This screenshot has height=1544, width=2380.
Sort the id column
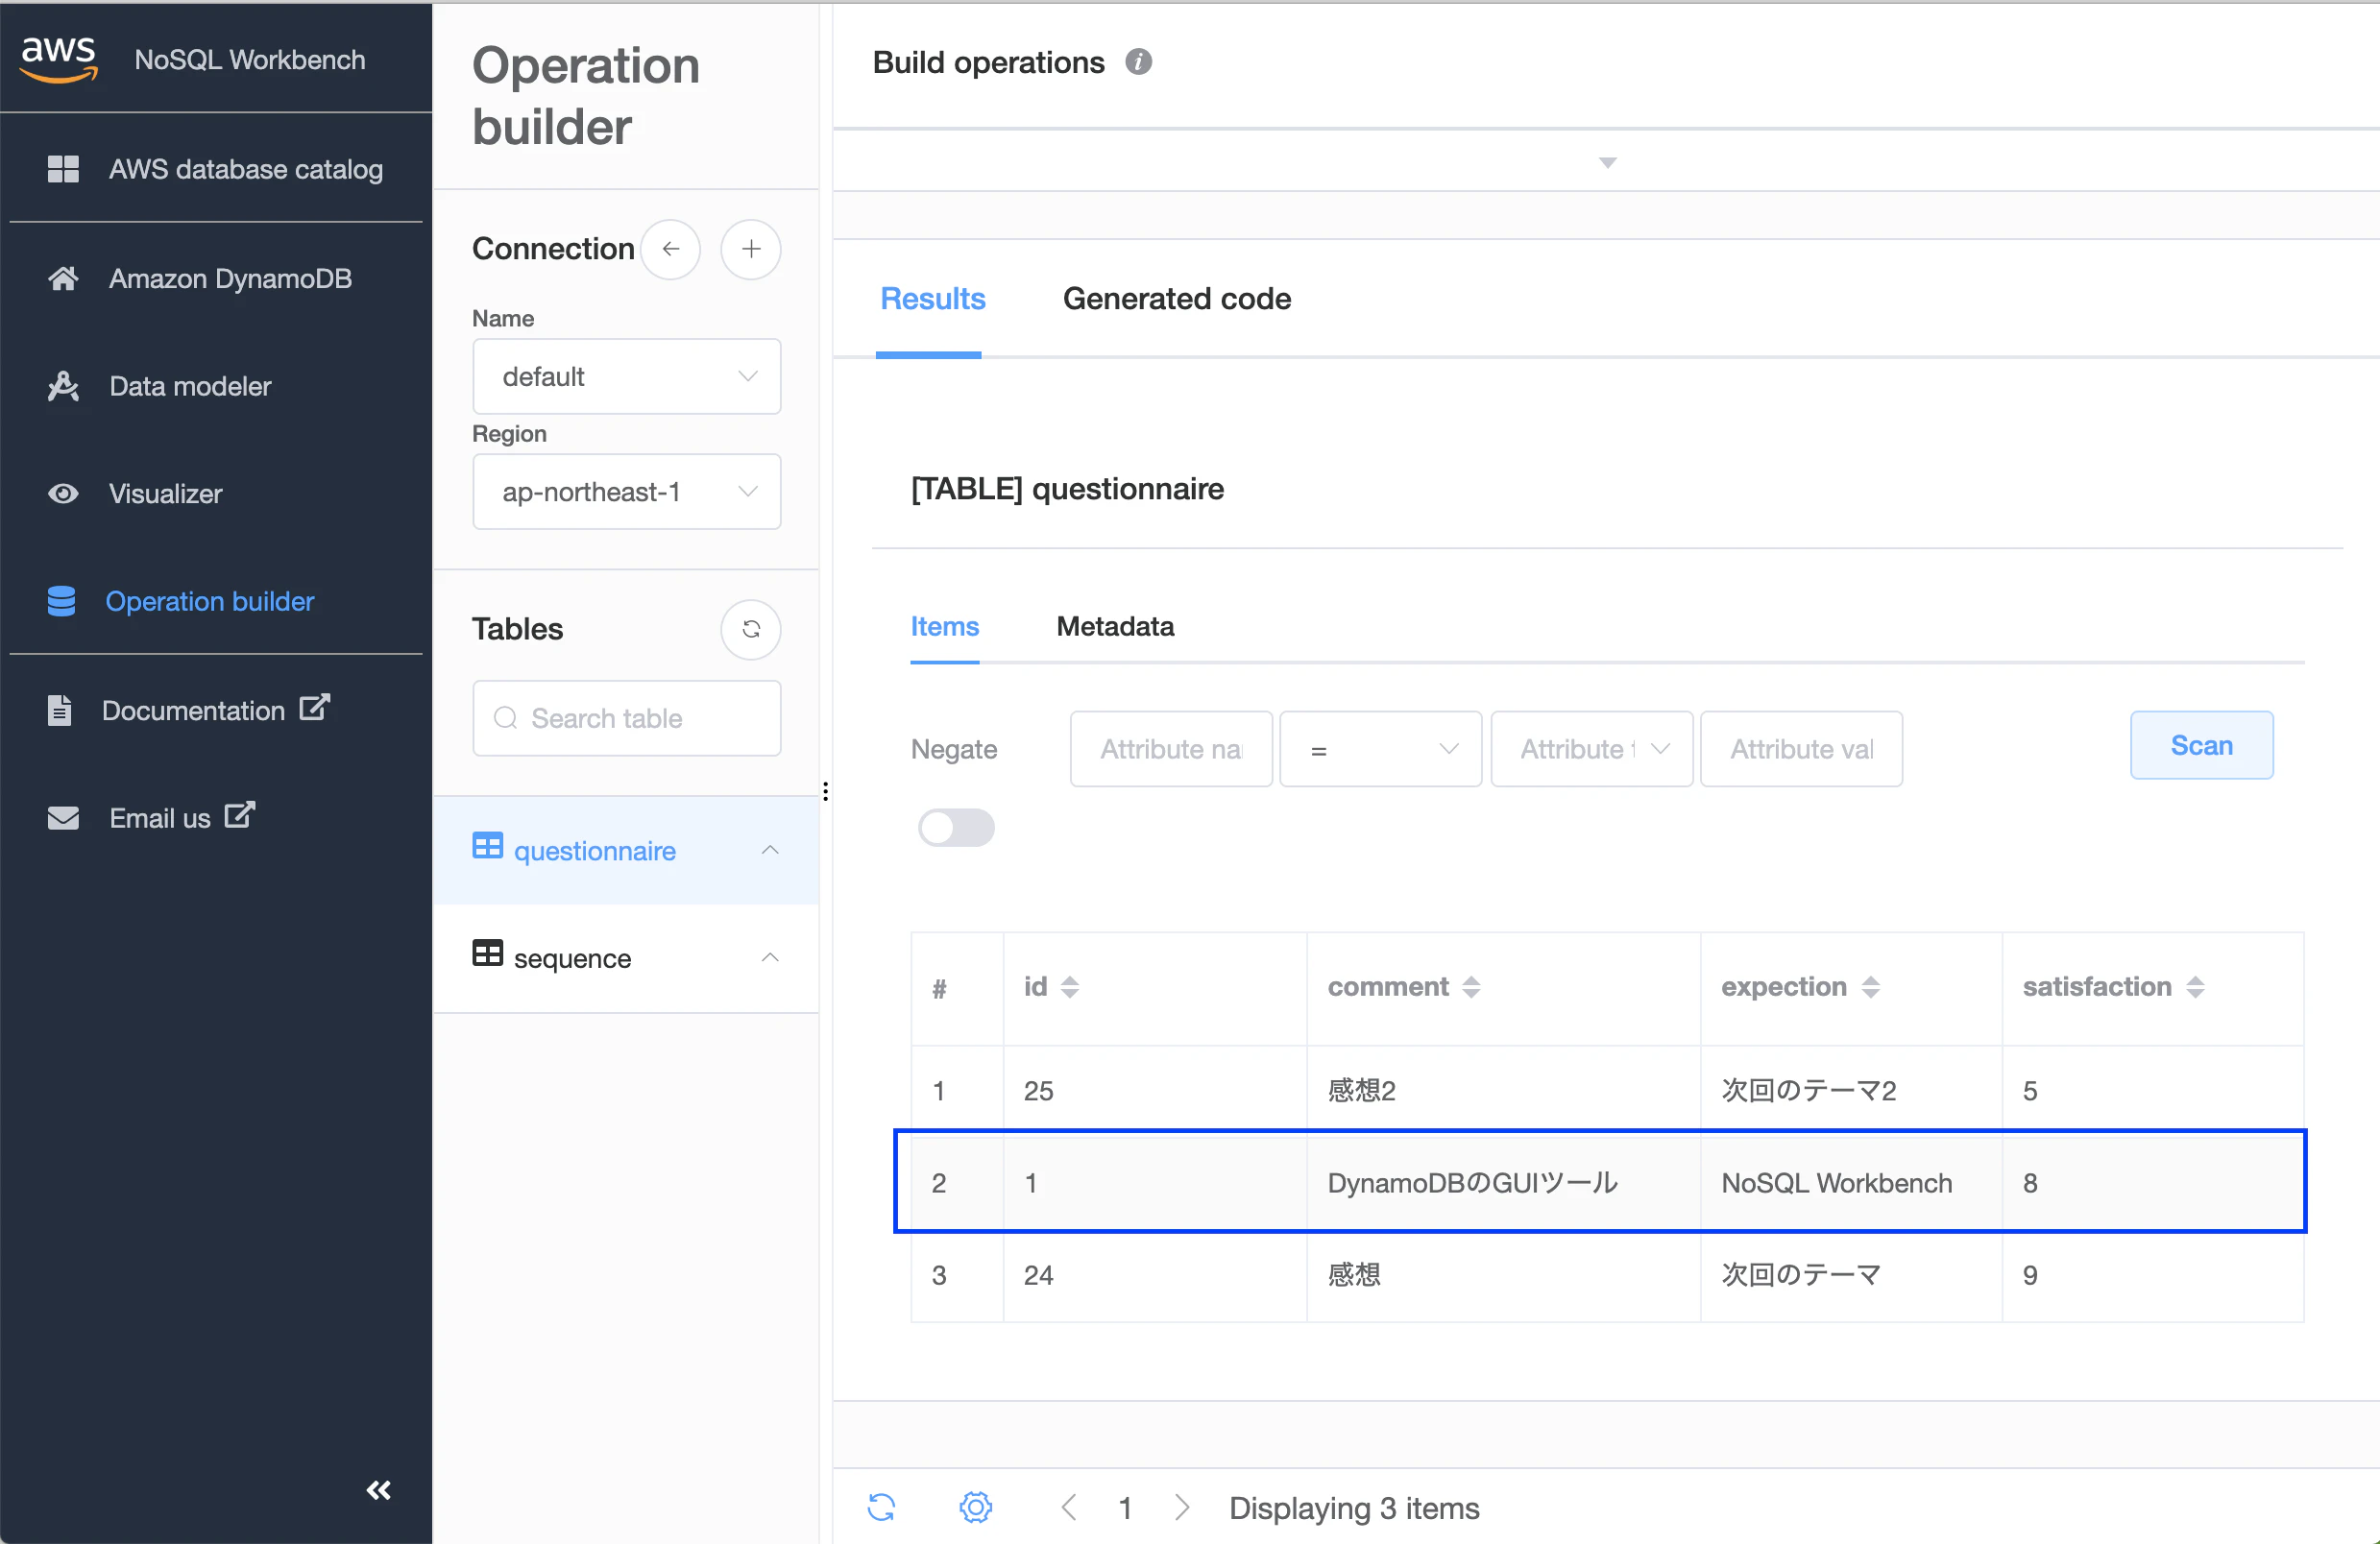1069,987
